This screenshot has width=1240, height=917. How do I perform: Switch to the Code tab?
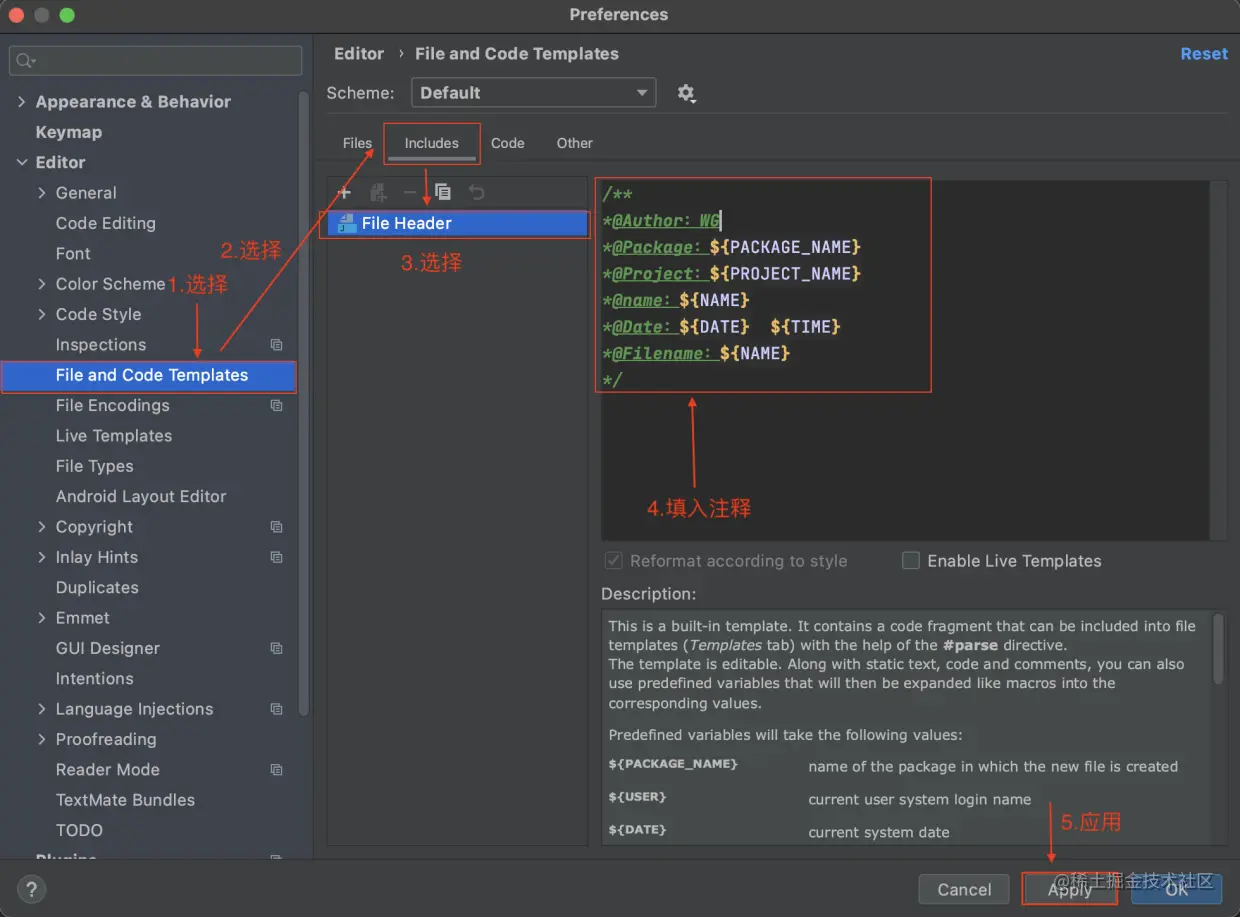508,143
